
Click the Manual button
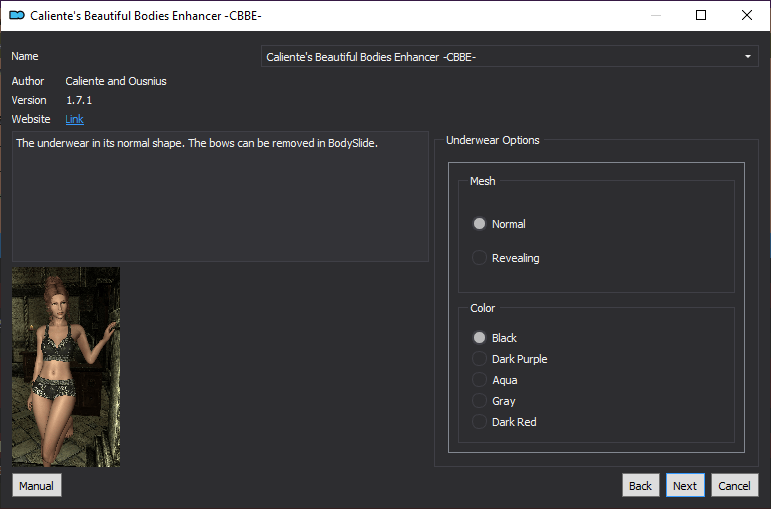coord(36,485)
